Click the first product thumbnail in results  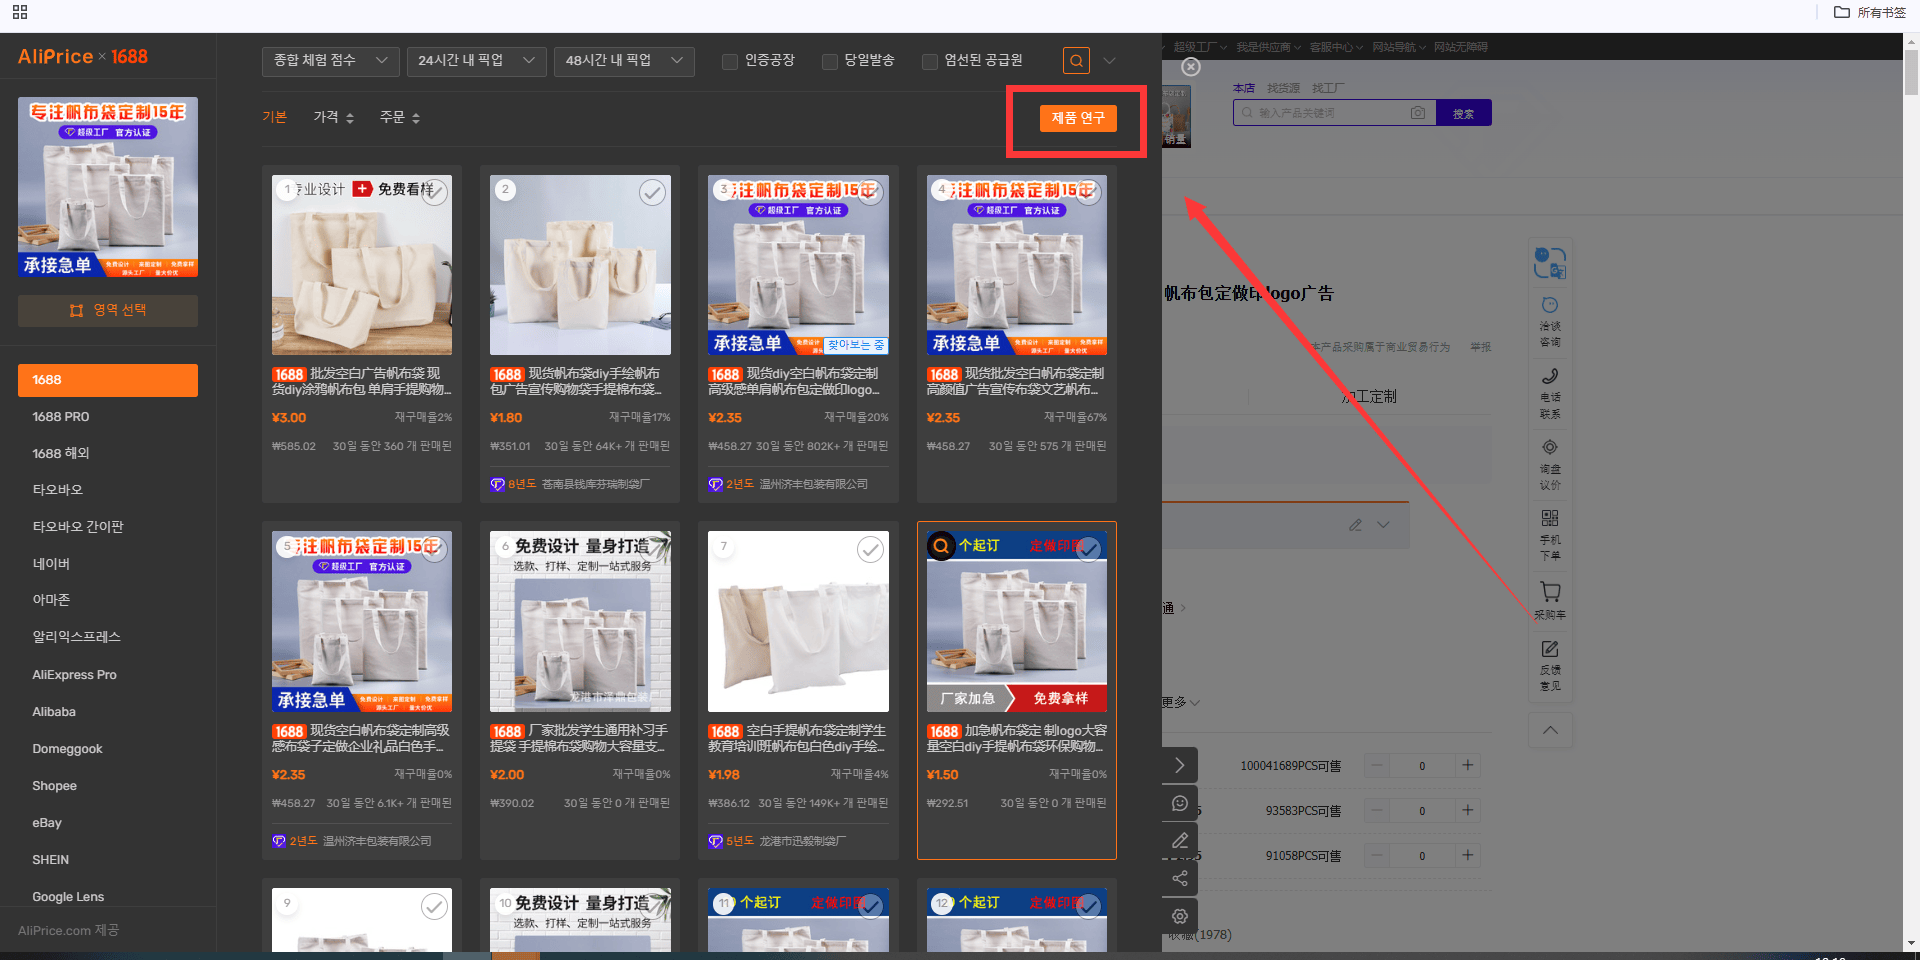[362, 265]
